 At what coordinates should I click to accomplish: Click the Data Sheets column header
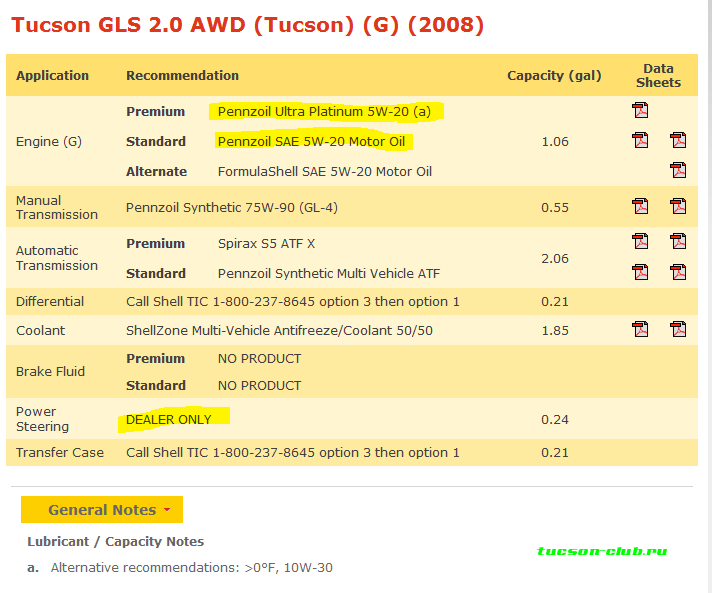click(x=658, y=75)
